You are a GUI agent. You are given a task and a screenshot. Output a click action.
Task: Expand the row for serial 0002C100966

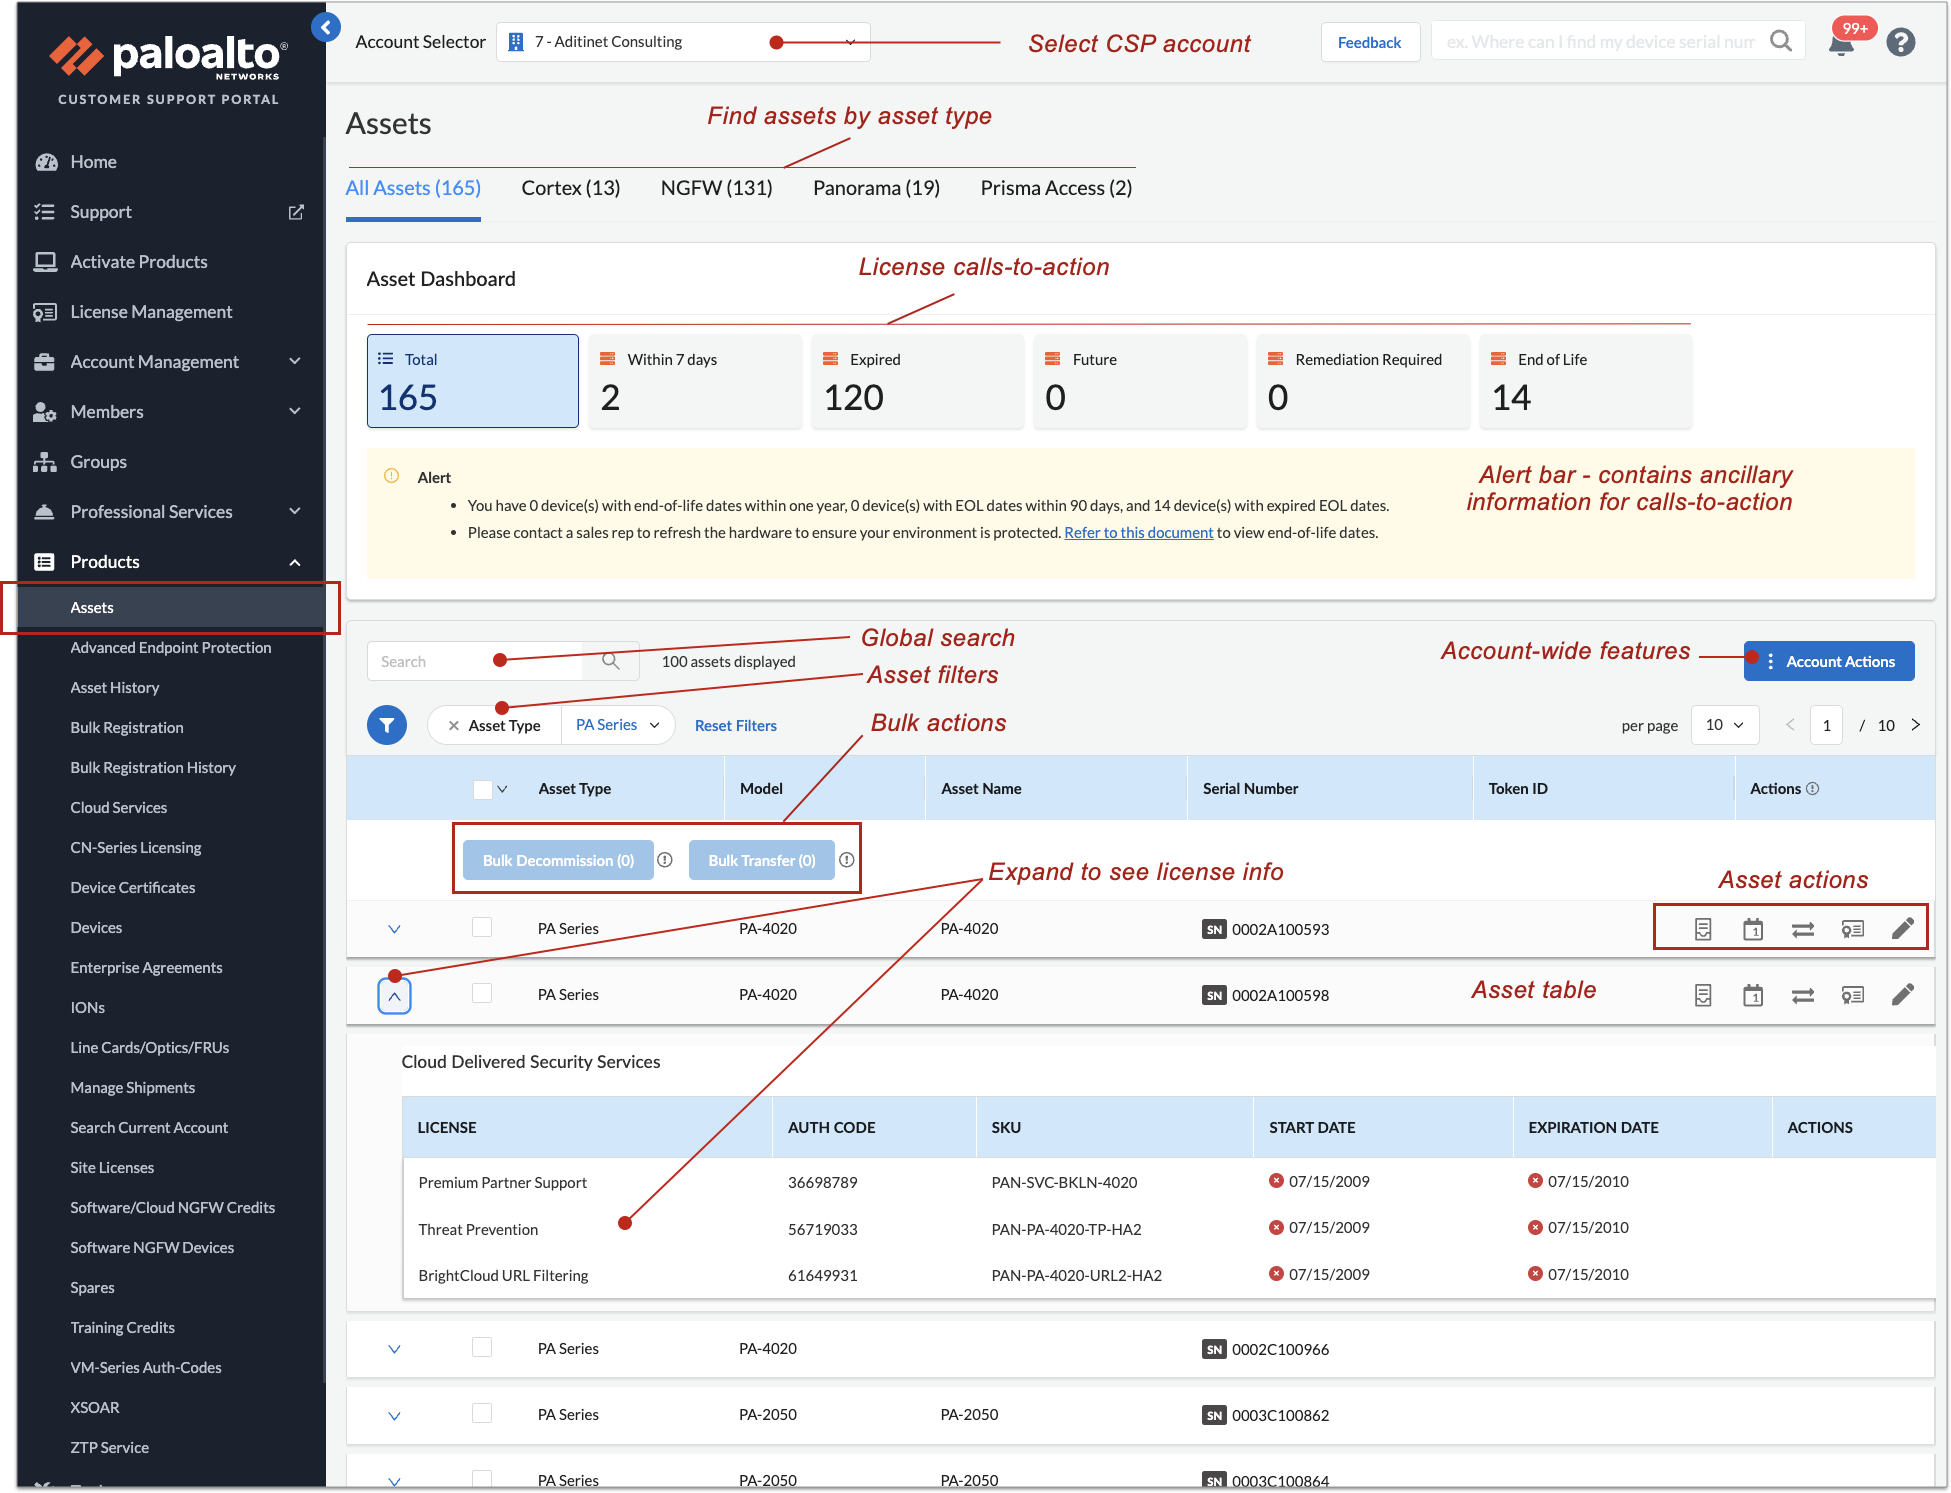coord(394,1350)
